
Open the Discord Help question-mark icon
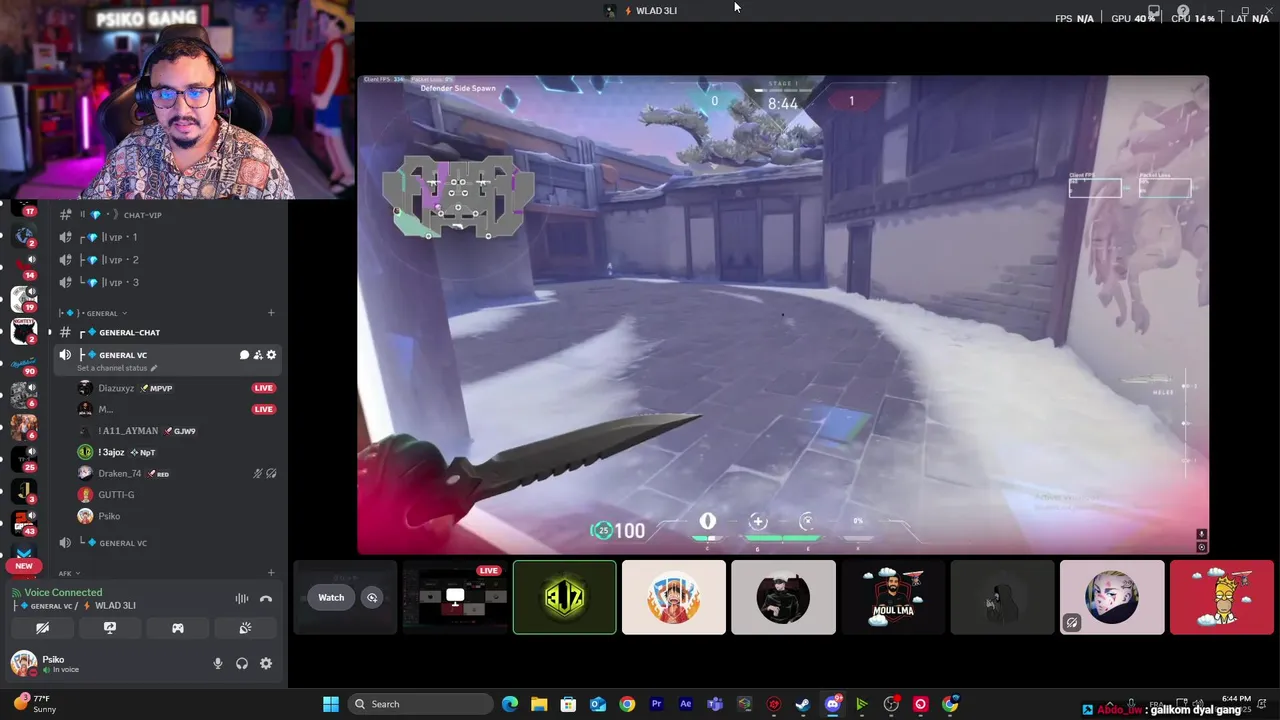coord(1183,12)
